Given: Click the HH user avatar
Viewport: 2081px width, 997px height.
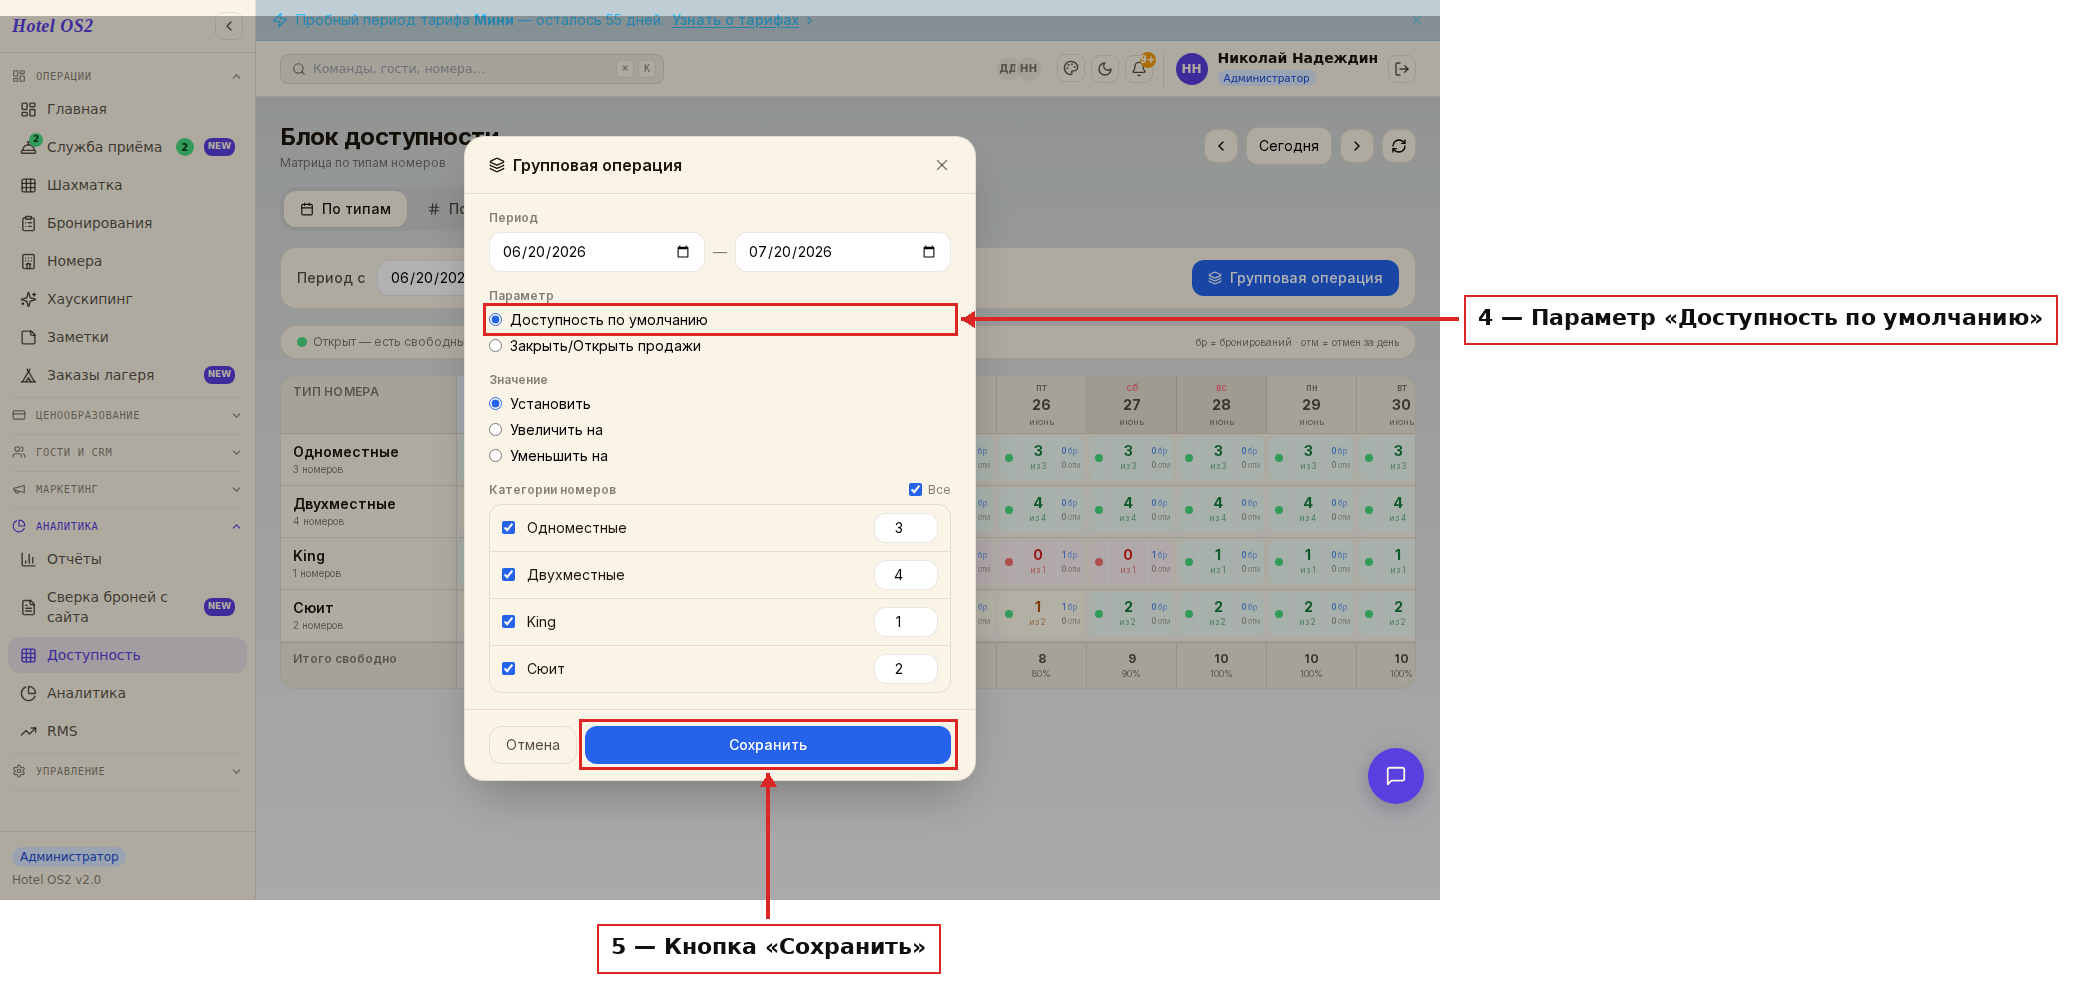Looking at the screenshot, I should click(1191, 69).
